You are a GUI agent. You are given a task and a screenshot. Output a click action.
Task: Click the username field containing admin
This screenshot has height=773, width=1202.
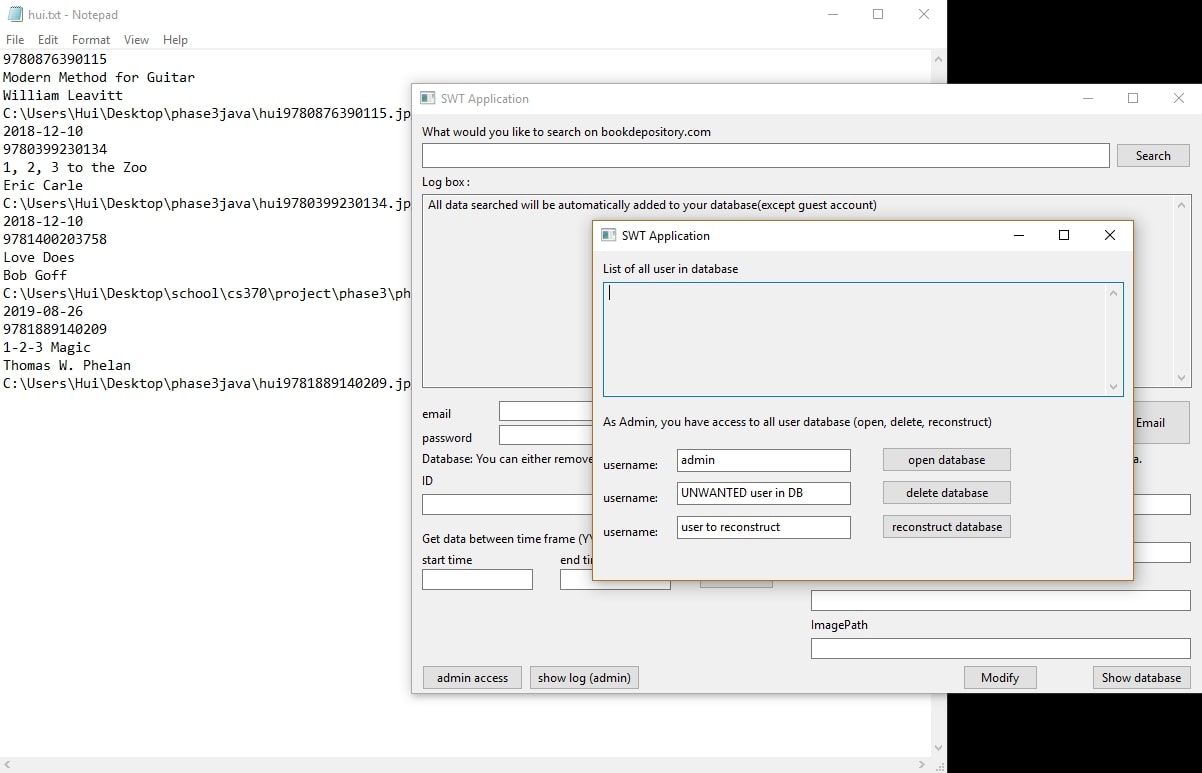click(x=763, y=460)
